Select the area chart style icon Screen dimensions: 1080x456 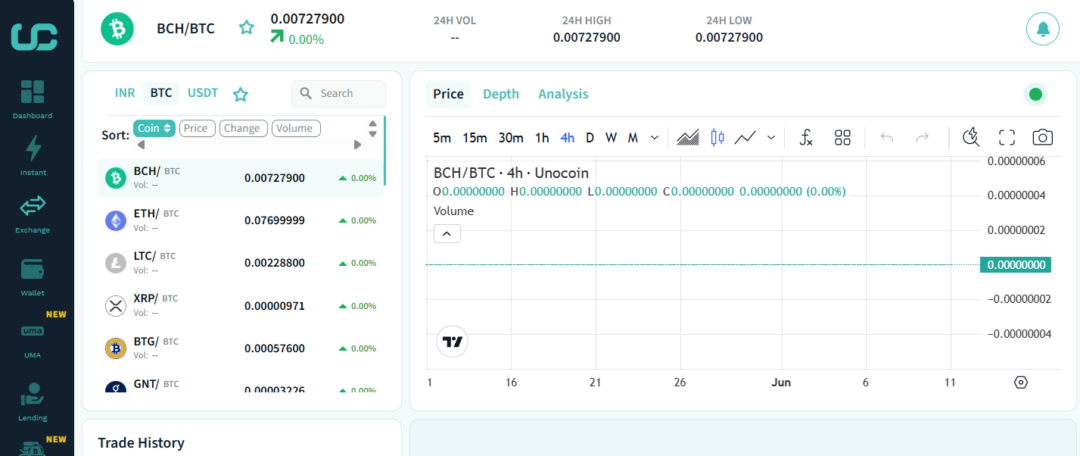[687, 138]
